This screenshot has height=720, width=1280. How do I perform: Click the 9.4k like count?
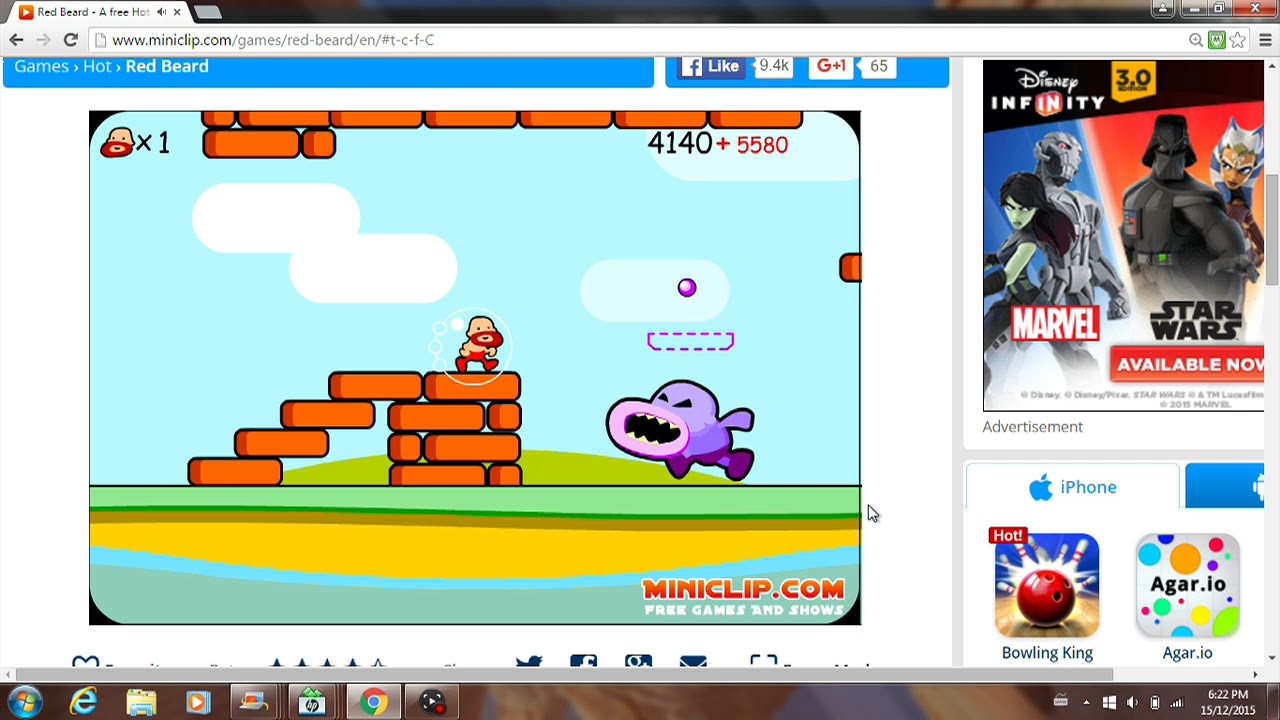click(x=773, y=66)
